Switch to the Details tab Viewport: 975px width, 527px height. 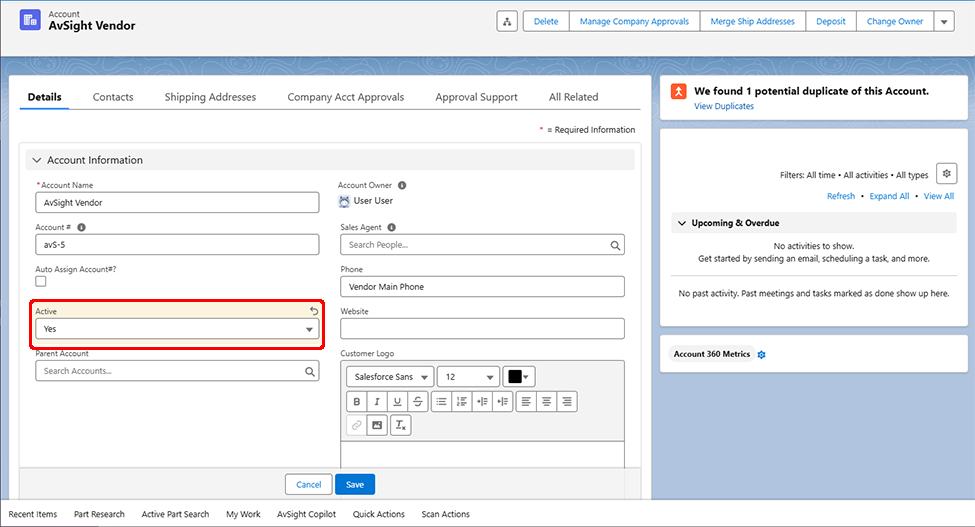click(45, 97)
